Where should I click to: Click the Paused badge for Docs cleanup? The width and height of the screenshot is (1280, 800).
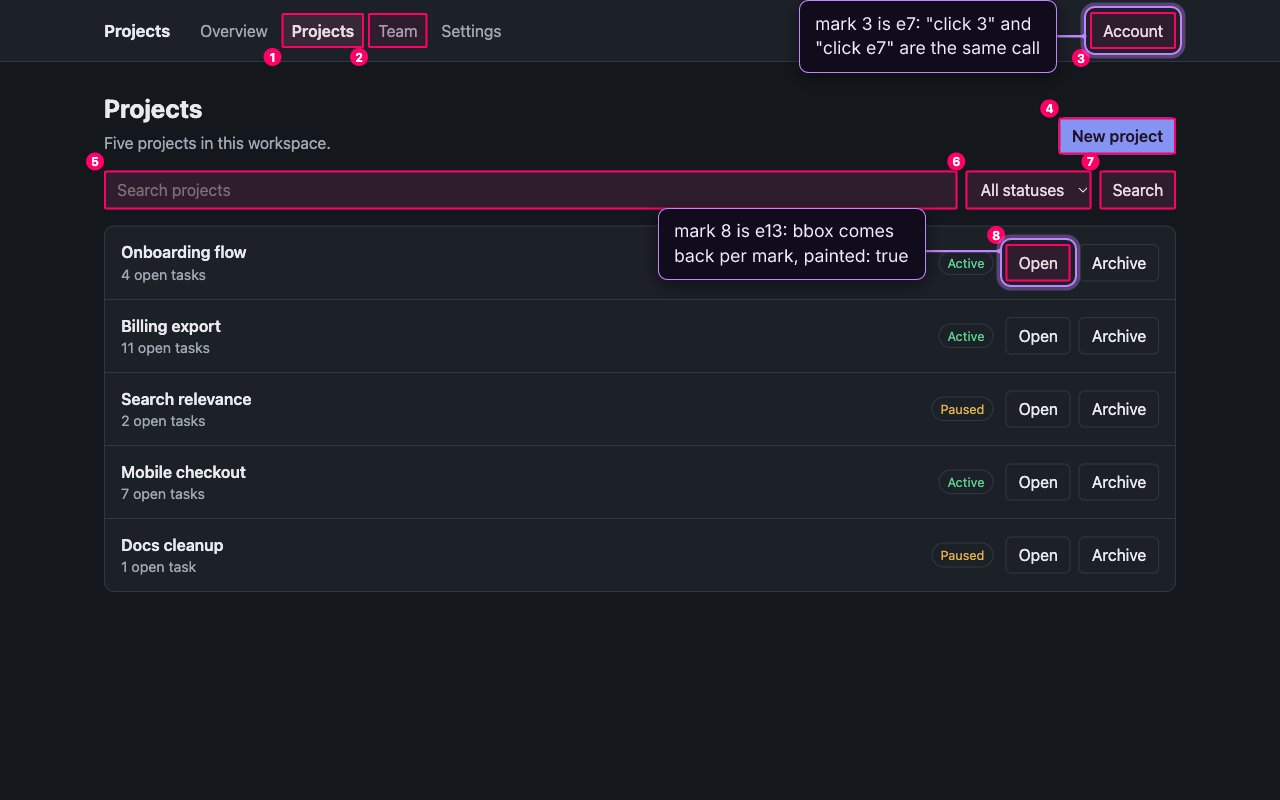pos(962,555)
